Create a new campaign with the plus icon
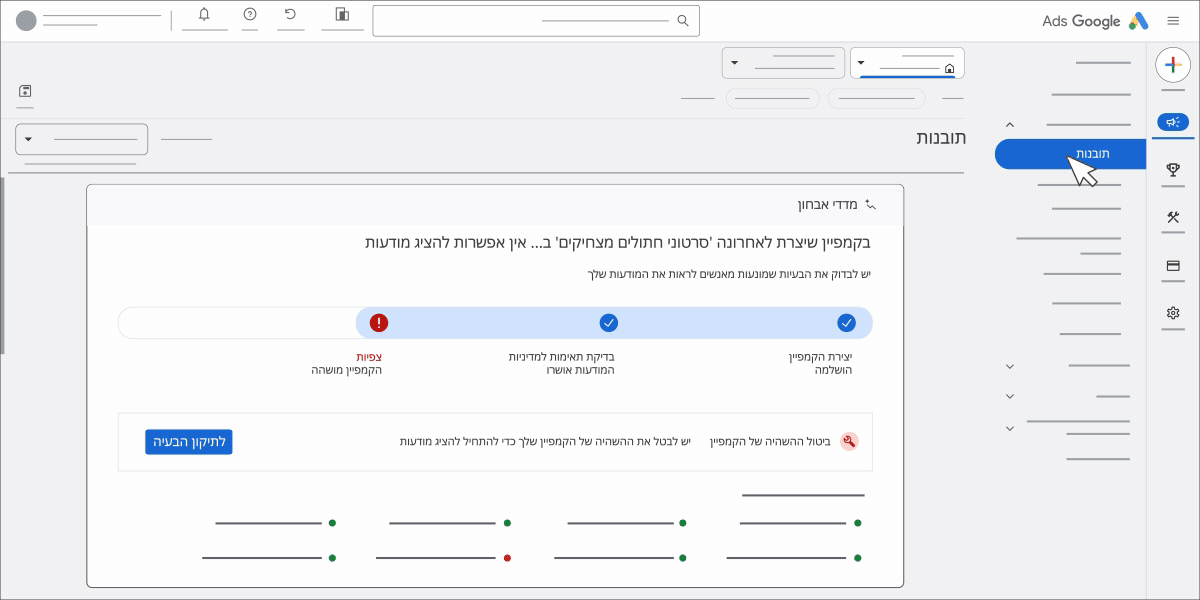The image size is (1200, 600). tap(1172, 66)
